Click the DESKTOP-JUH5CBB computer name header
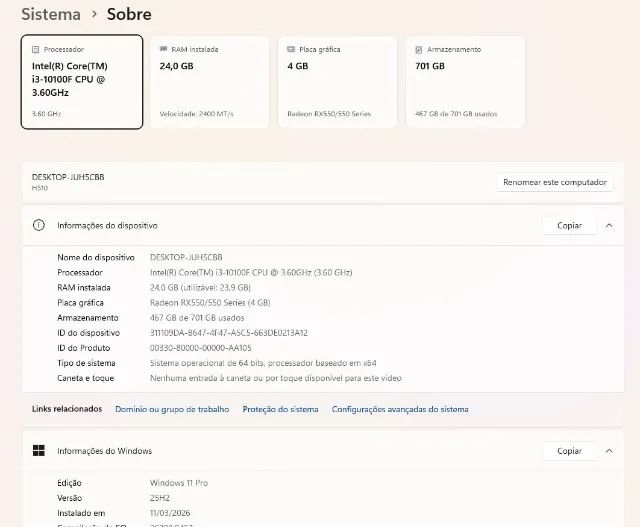The height and width of the screenshot is (527, 640). tap(68, 177)
